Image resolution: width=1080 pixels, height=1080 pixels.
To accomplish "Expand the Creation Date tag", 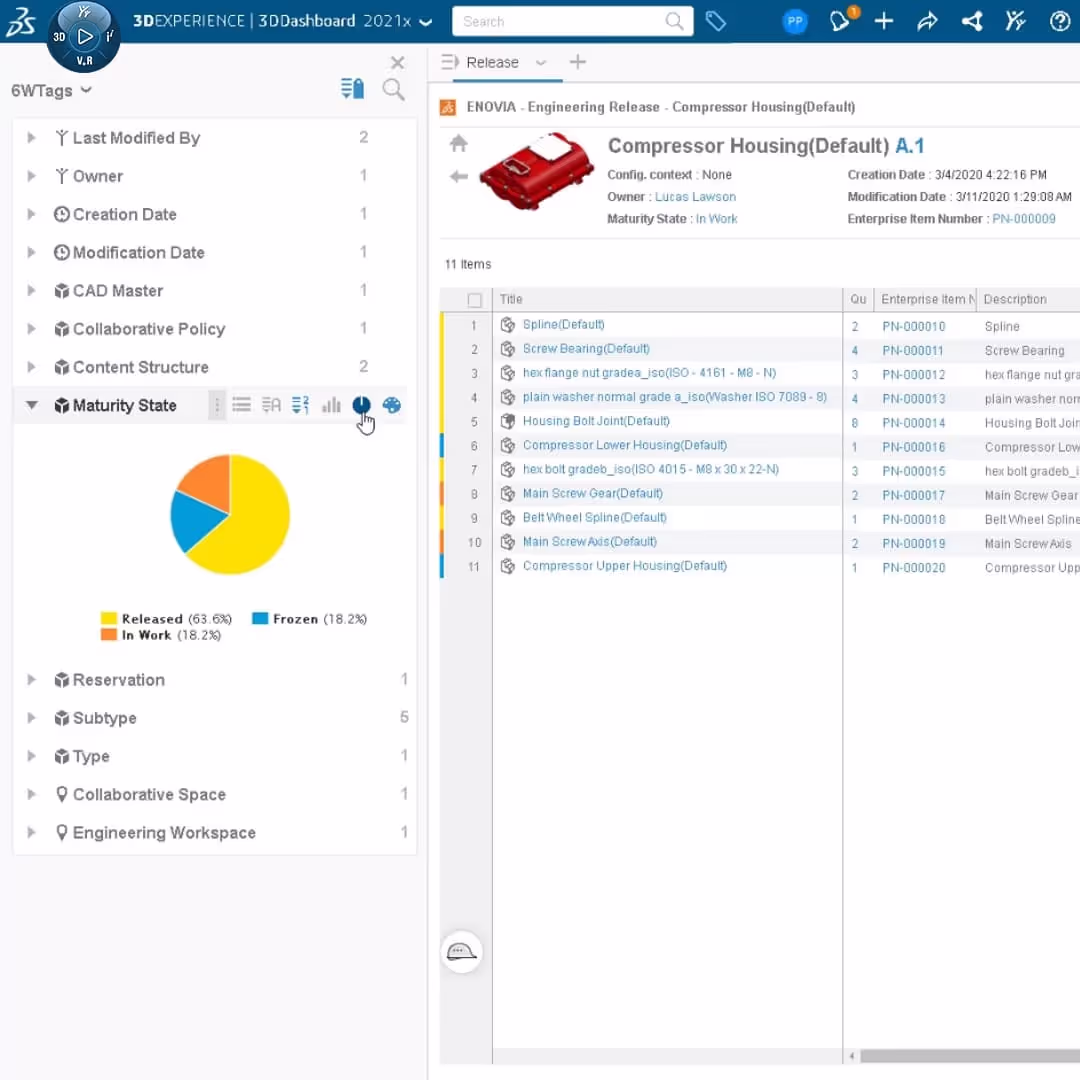I will (31, 214).
